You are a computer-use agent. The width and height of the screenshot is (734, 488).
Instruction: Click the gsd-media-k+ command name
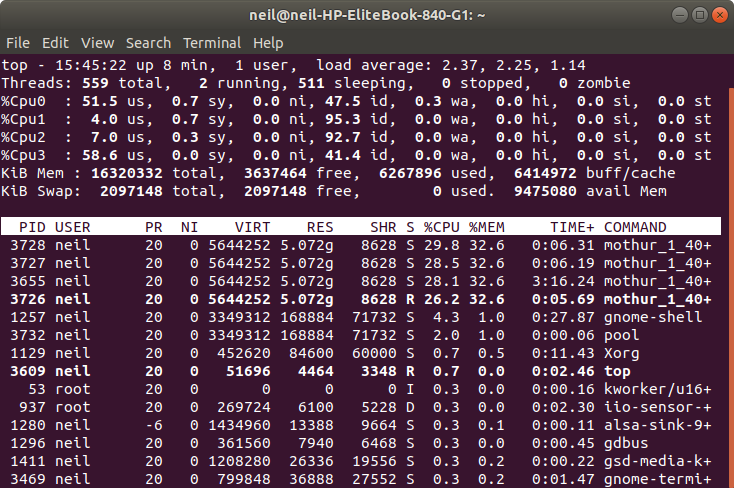click(658, 461)
